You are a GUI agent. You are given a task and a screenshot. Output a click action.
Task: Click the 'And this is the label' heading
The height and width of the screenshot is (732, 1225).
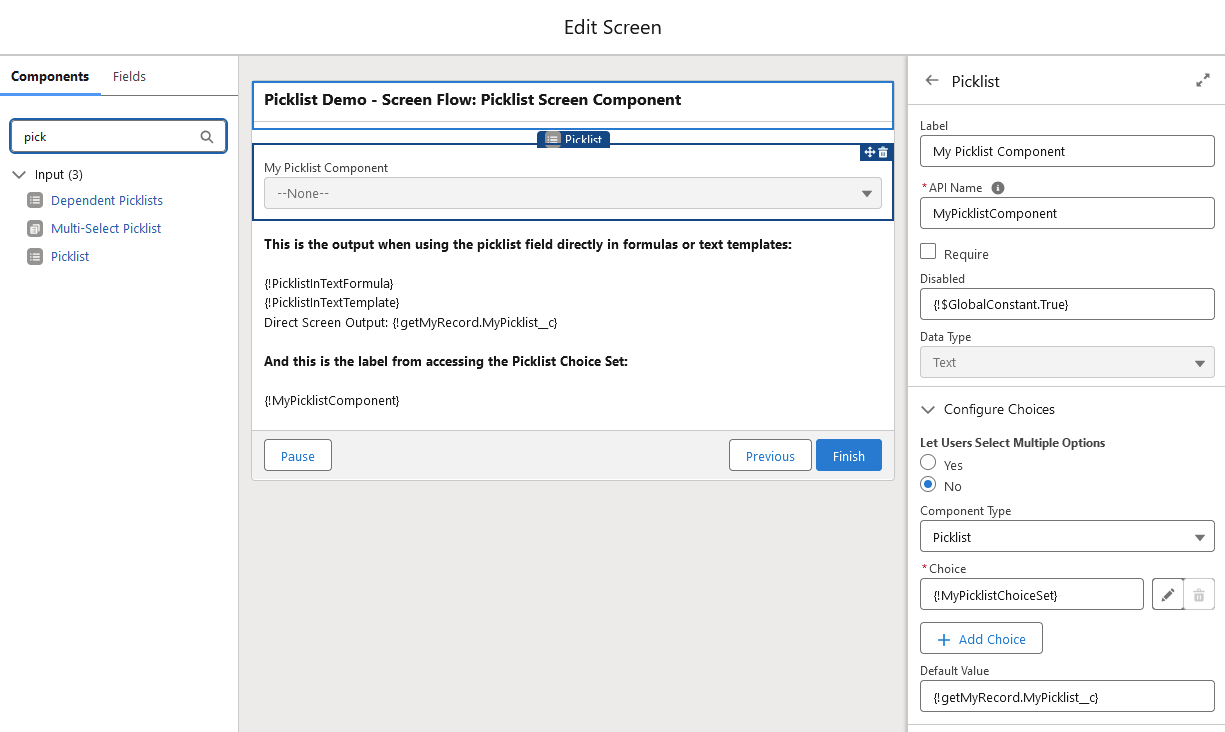[446, 361]
